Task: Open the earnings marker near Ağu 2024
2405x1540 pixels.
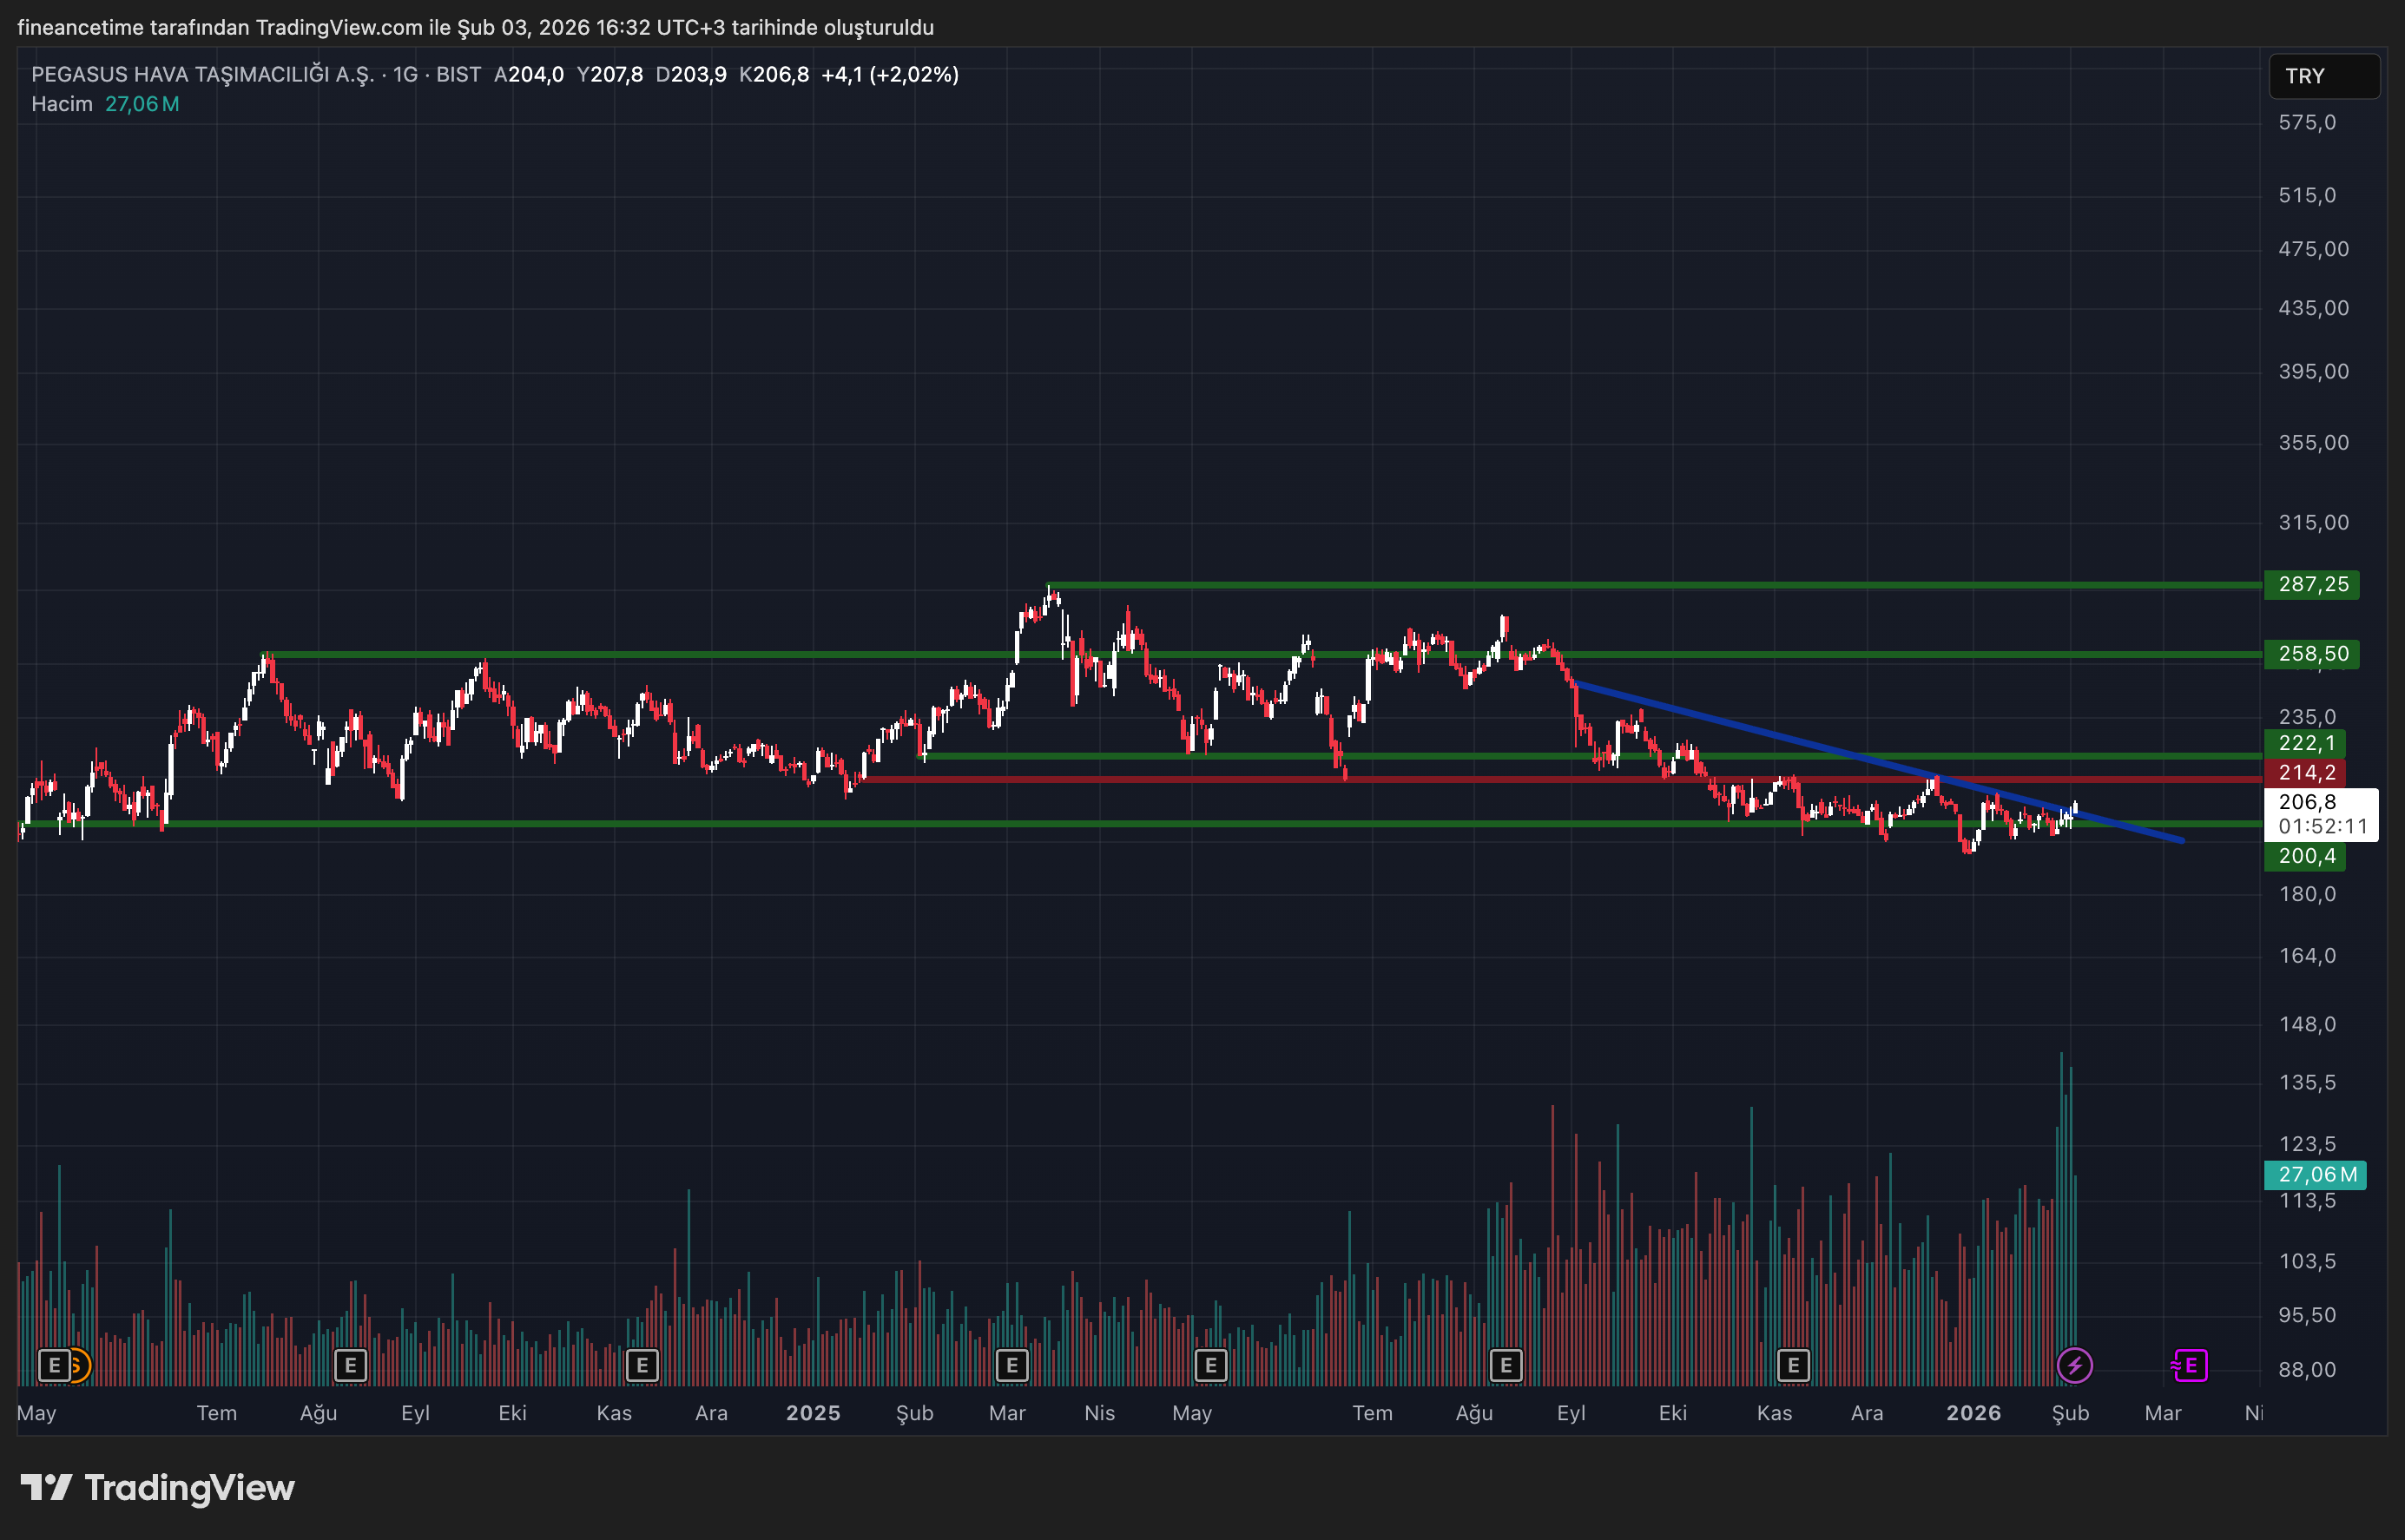Action: (350, 1365)
